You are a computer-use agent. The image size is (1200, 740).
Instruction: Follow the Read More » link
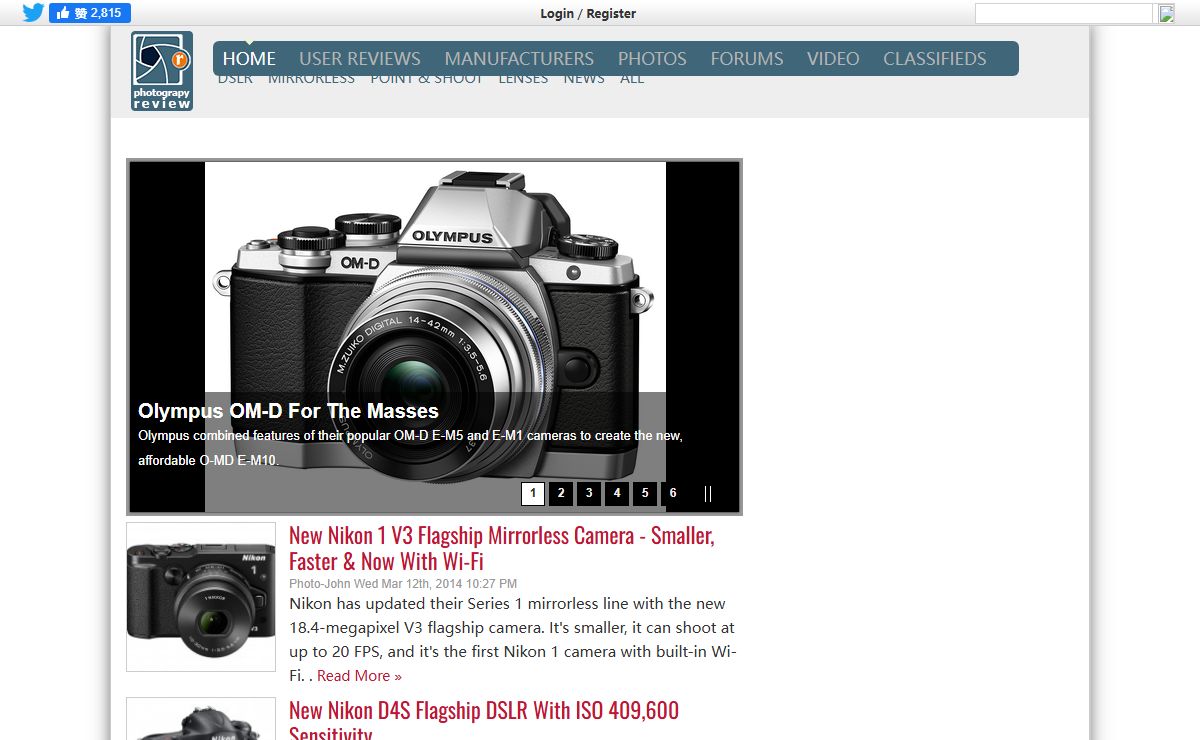359,676
